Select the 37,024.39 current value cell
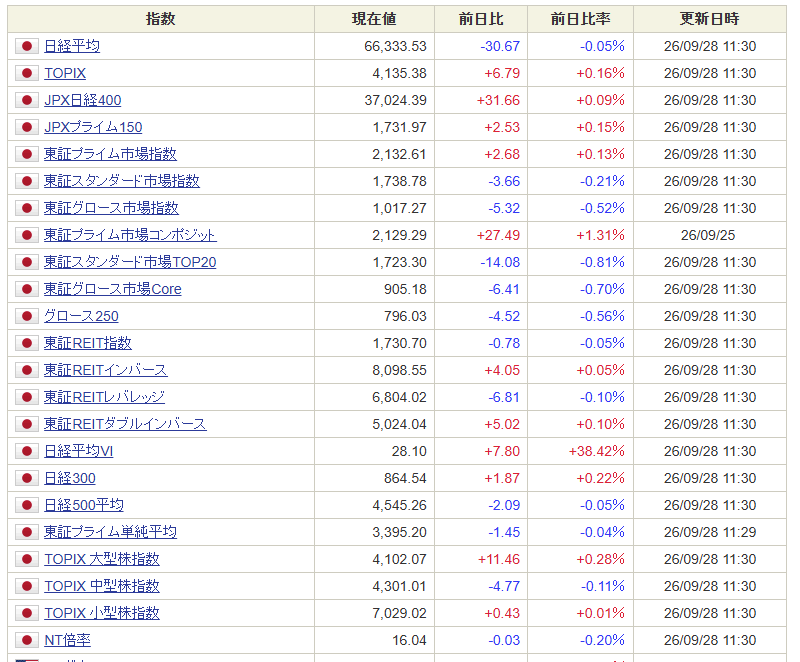The width and height of the screenshot is (800, 662). click(x=374, y=100)
